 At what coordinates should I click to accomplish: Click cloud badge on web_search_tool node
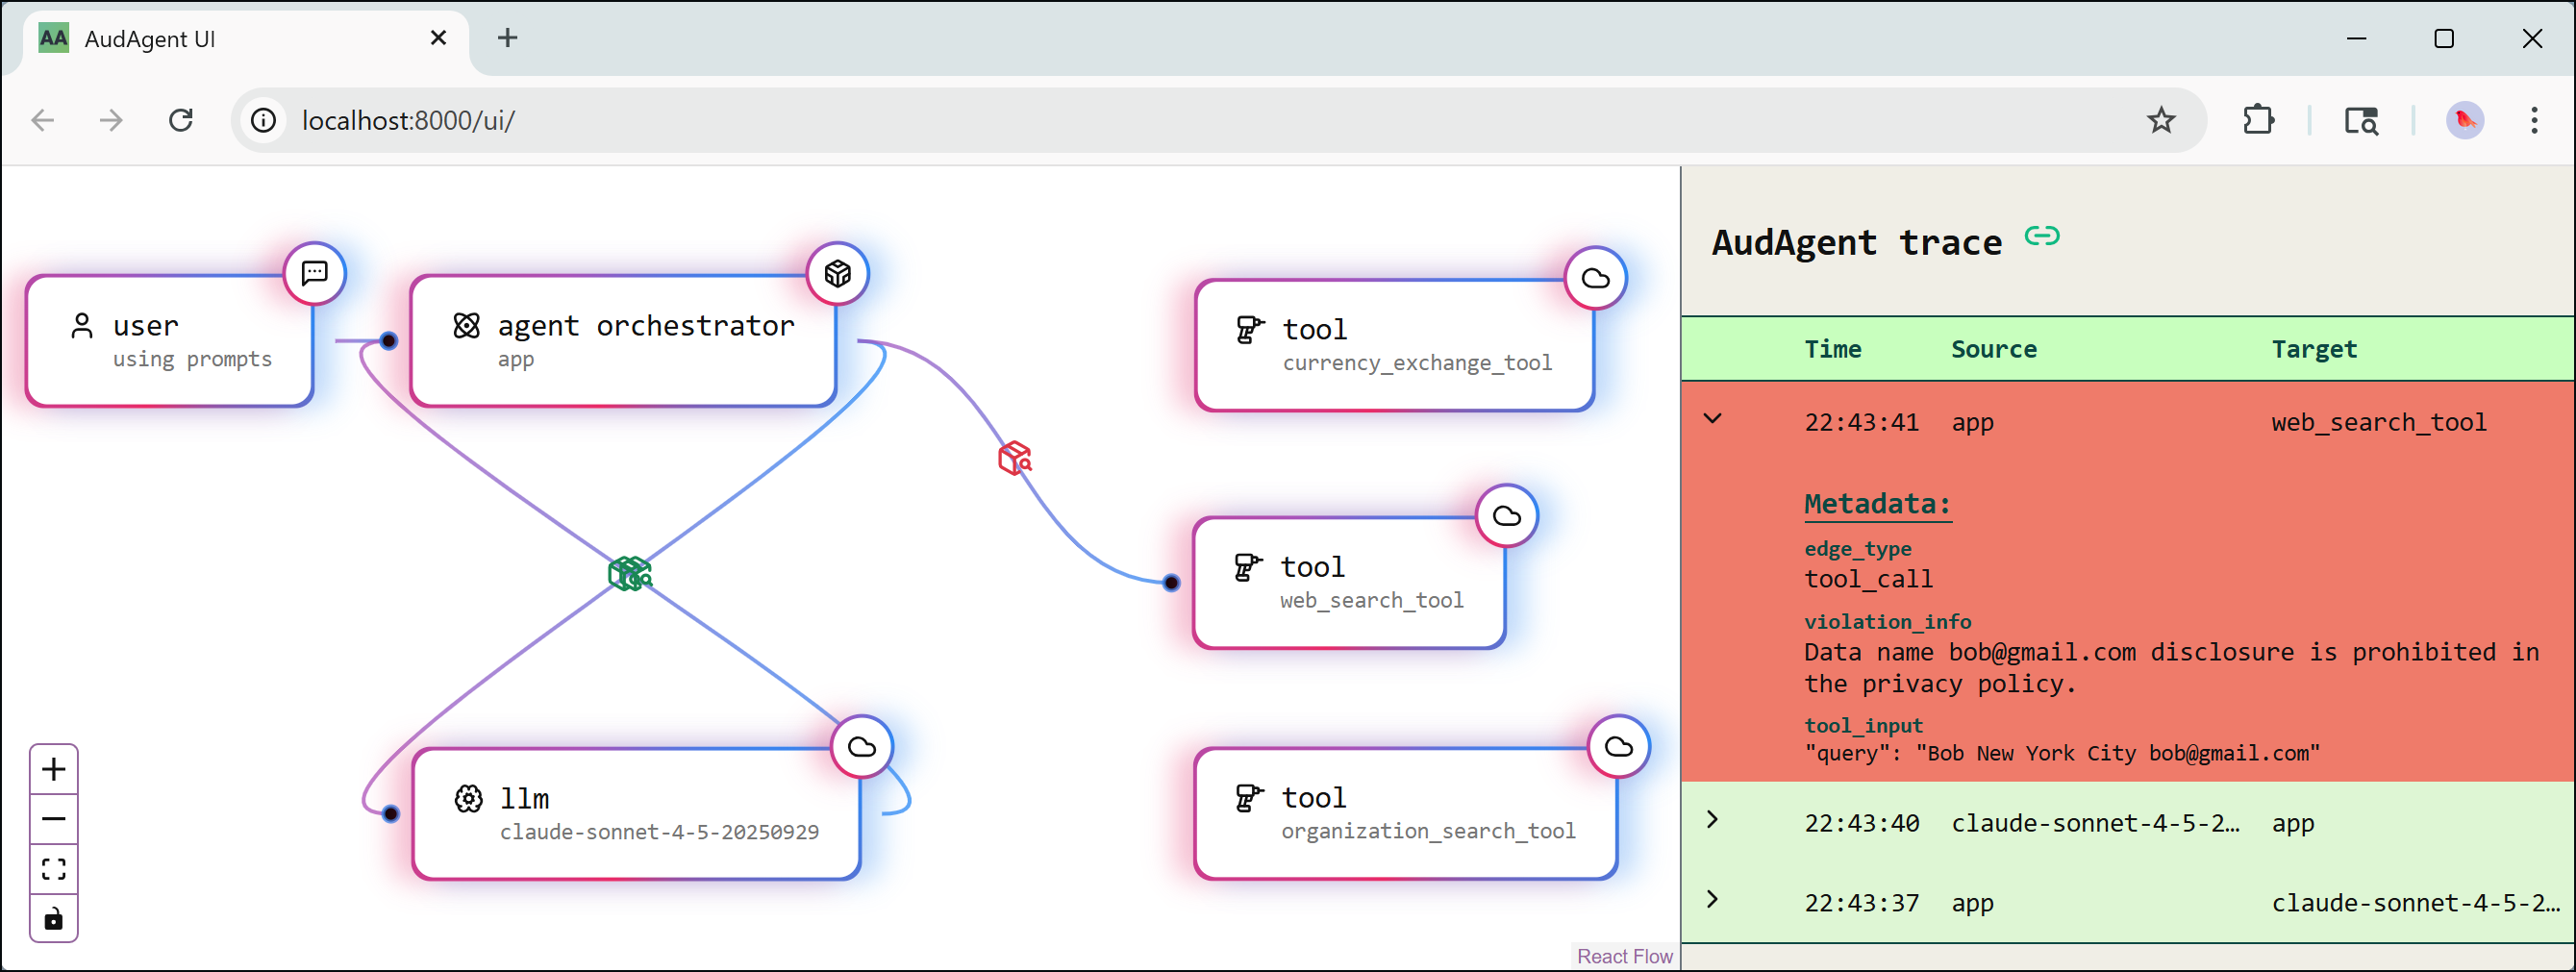(1506, 516)
